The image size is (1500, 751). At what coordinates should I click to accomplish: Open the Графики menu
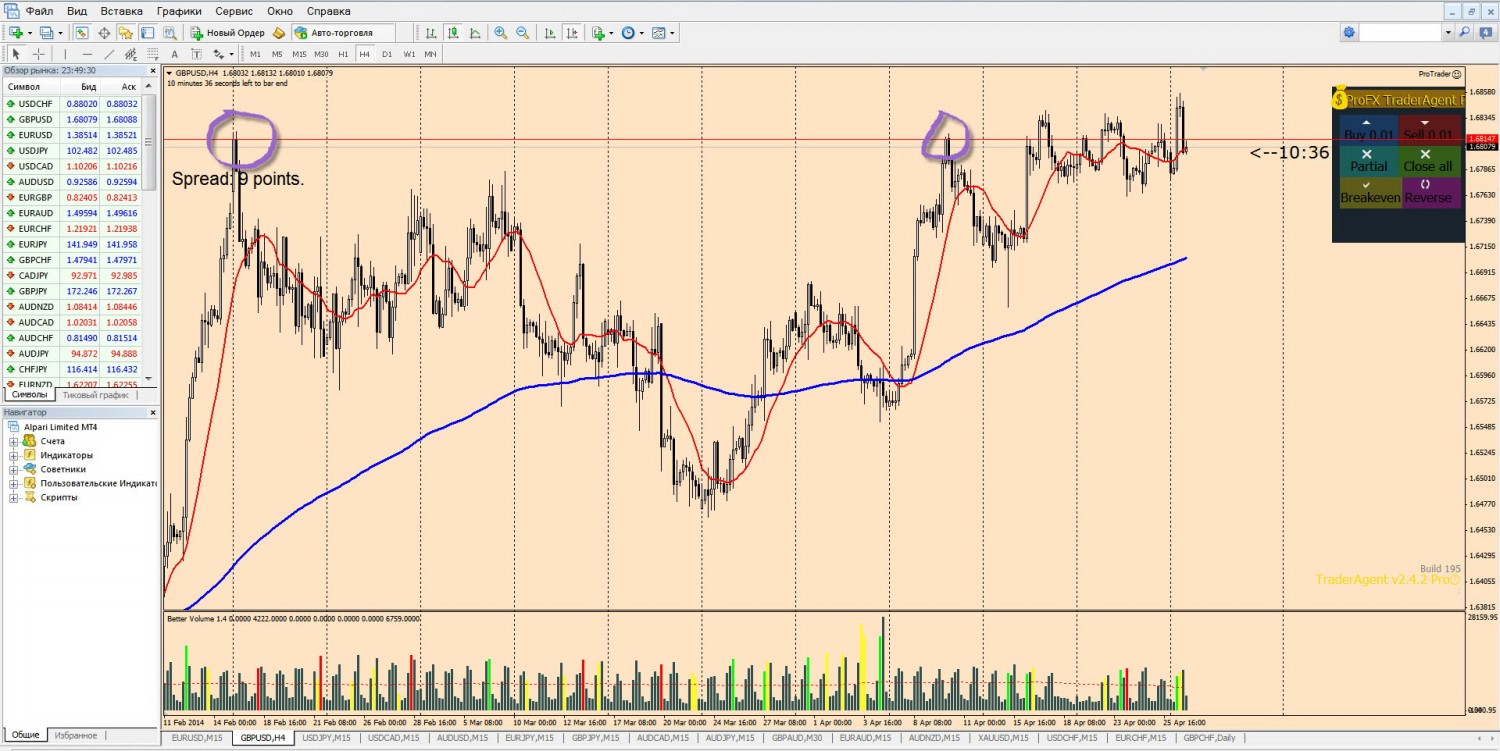pos(179,11)
